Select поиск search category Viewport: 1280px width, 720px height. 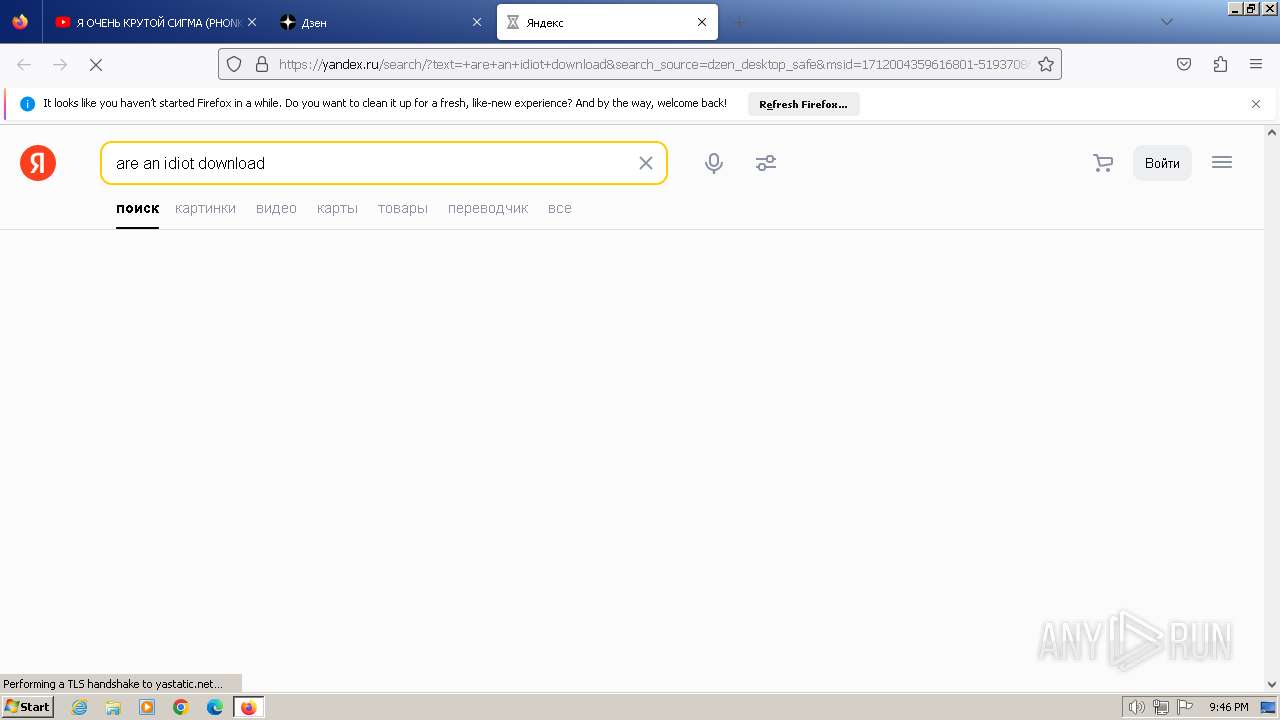tap(137, 208)
